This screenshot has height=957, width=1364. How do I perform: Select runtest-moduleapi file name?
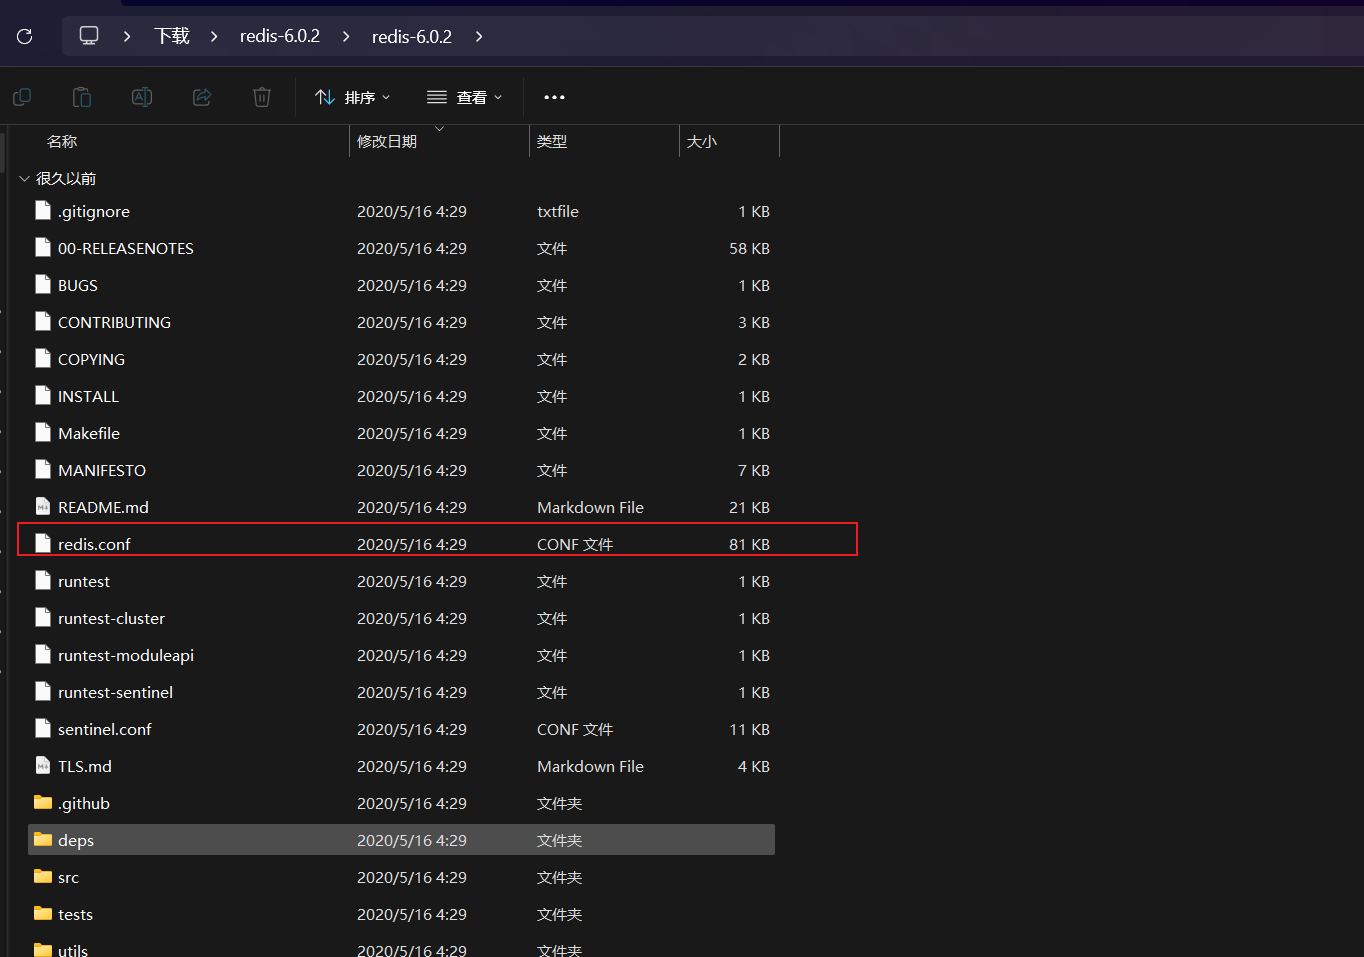[126, 655]
